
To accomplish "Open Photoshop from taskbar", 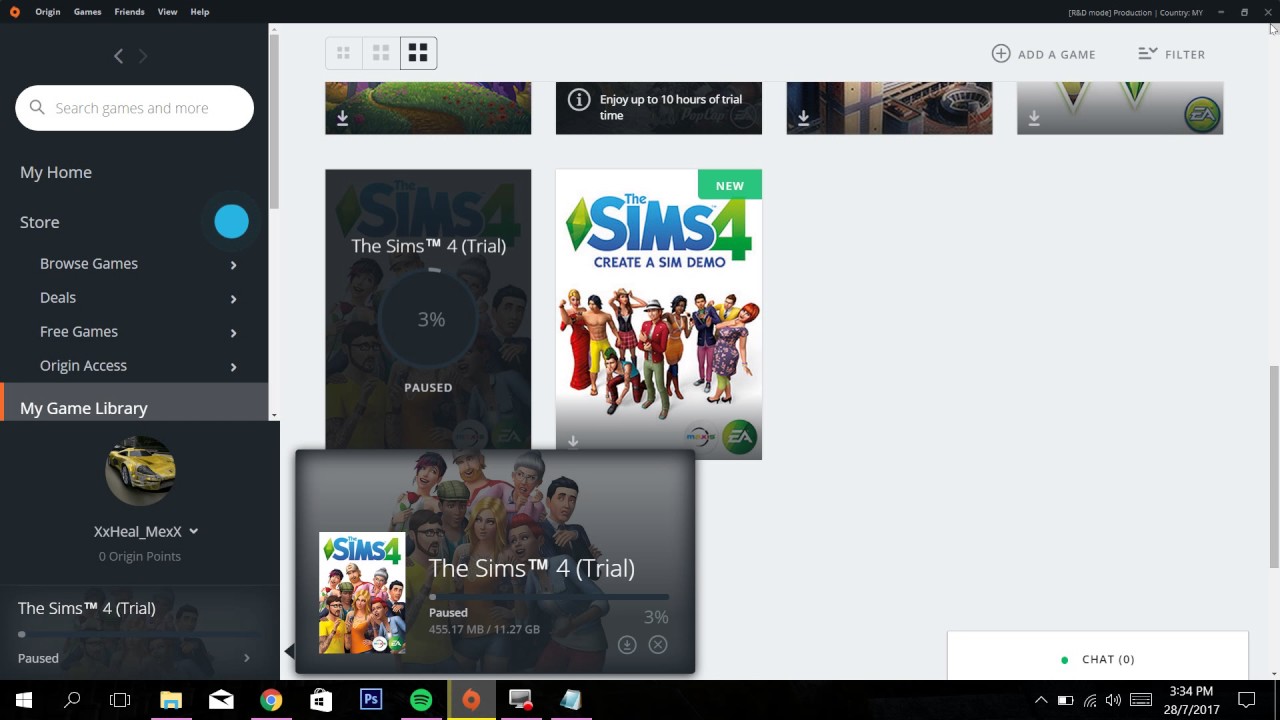I will coord(371,700).
